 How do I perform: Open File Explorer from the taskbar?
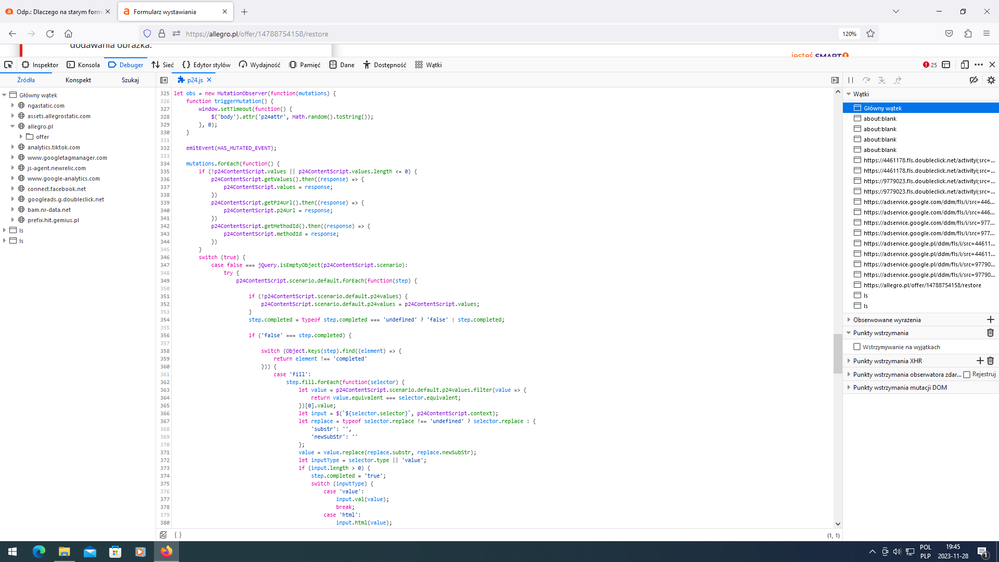coord(64,552)
